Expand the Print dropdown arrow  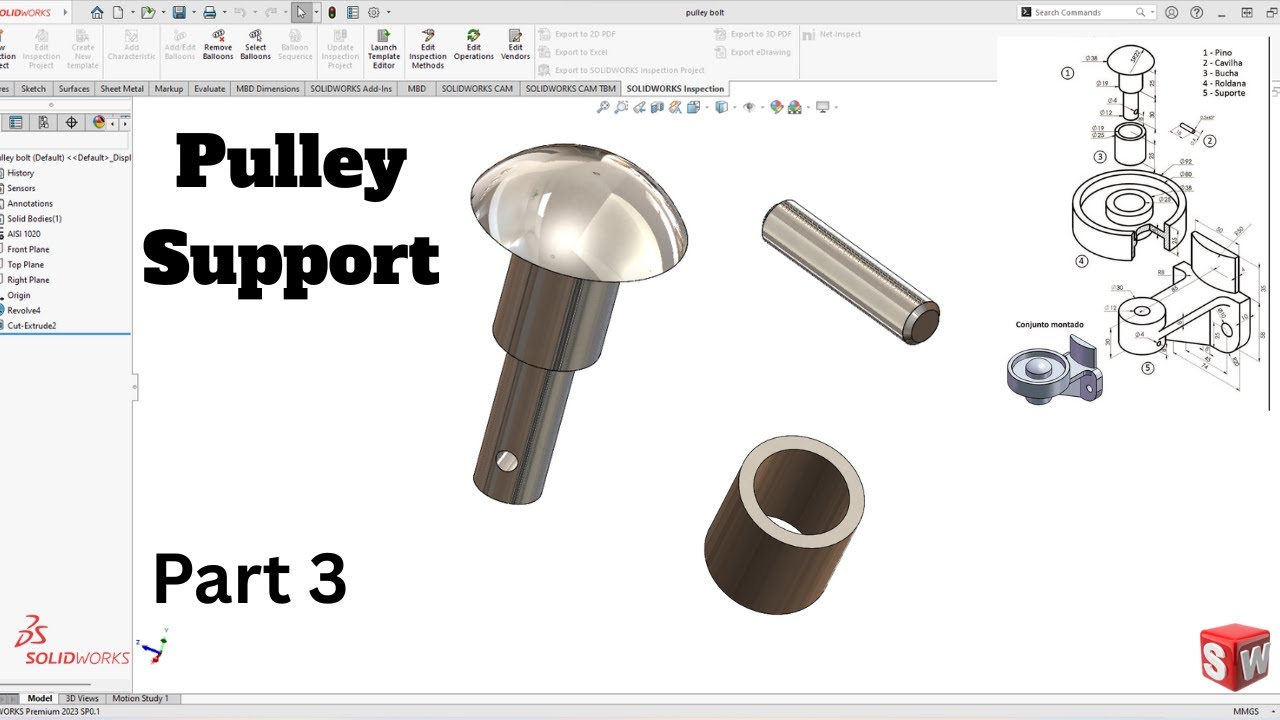(224, 12)
